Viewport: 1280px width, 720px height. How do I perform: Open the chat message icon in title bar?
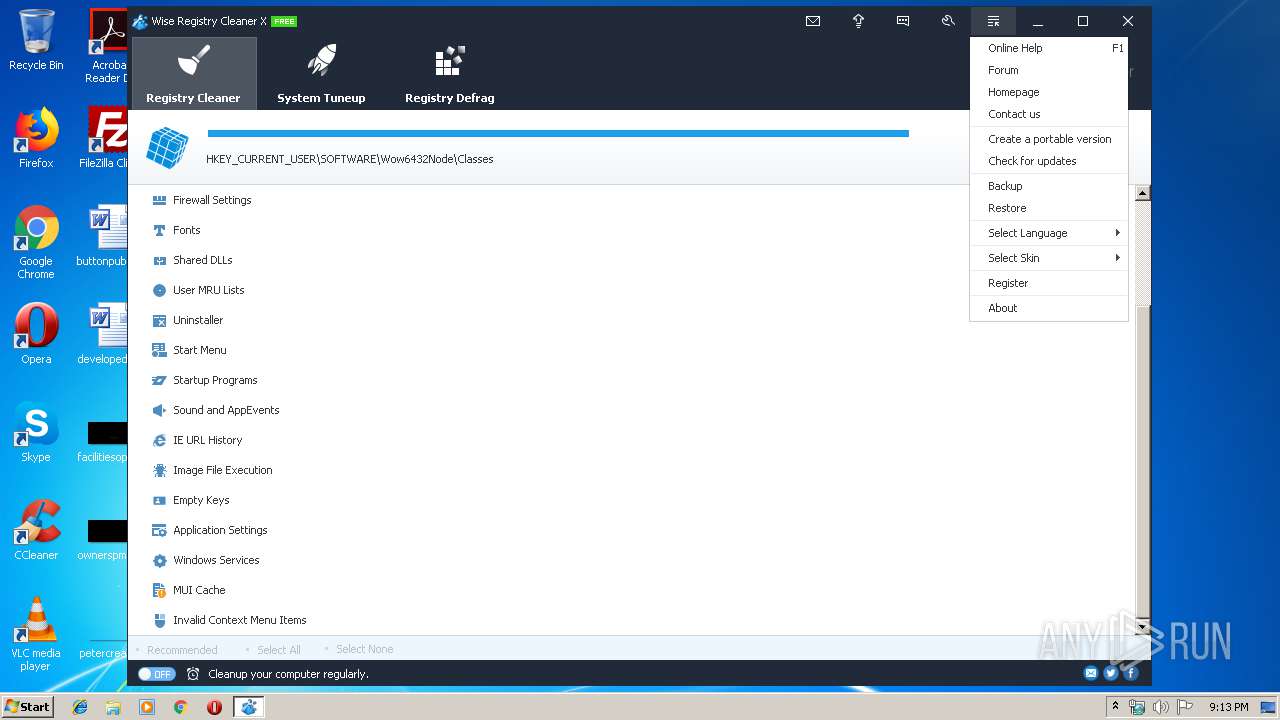click(x=903, y=21)
